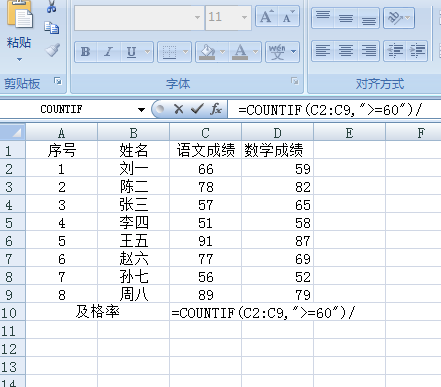
Task: Apply font color A button
Action: point(240,52)
